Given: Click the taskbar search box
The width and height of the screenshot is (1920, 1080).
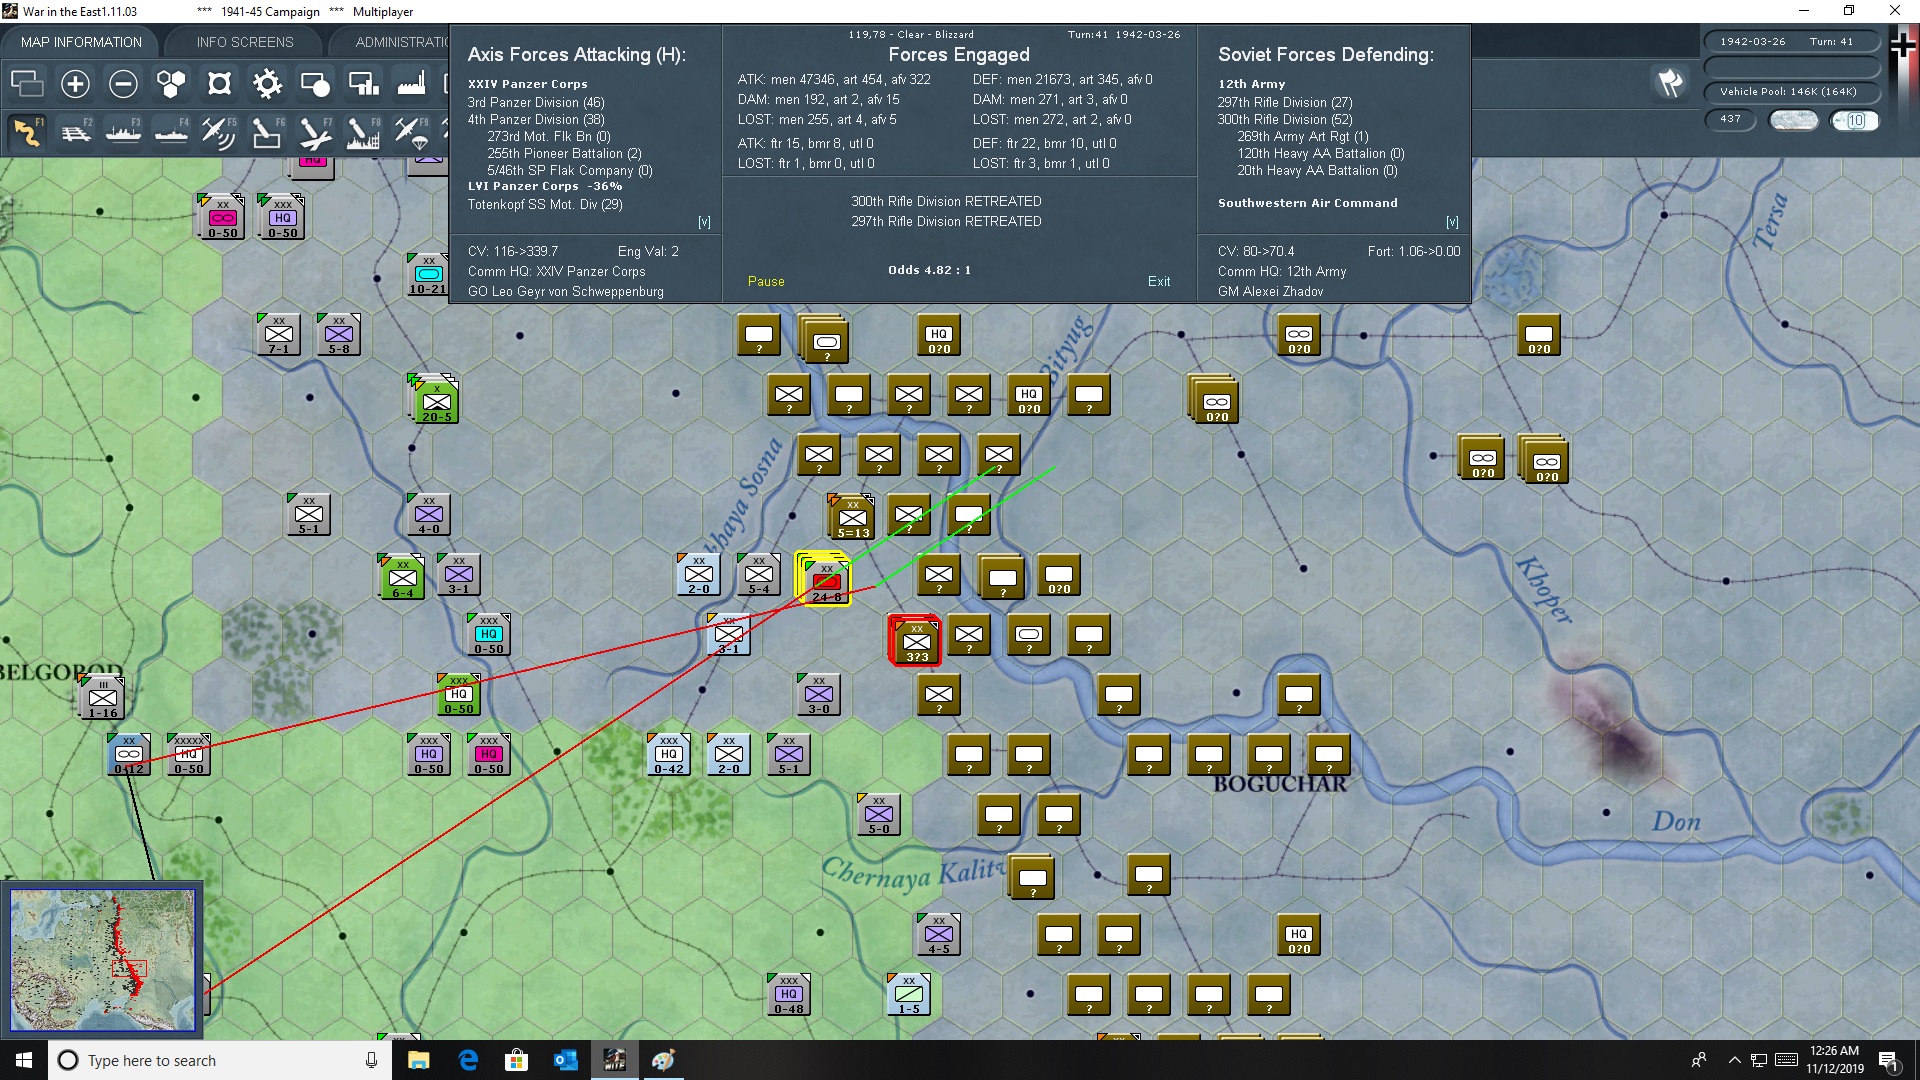Looking at the screenshot, I should [220, 1060].
